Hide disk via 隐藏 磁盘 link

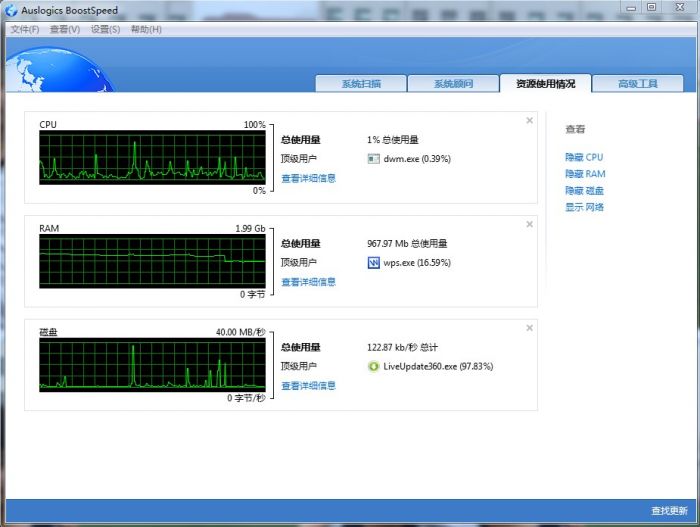tap(584, 191)
